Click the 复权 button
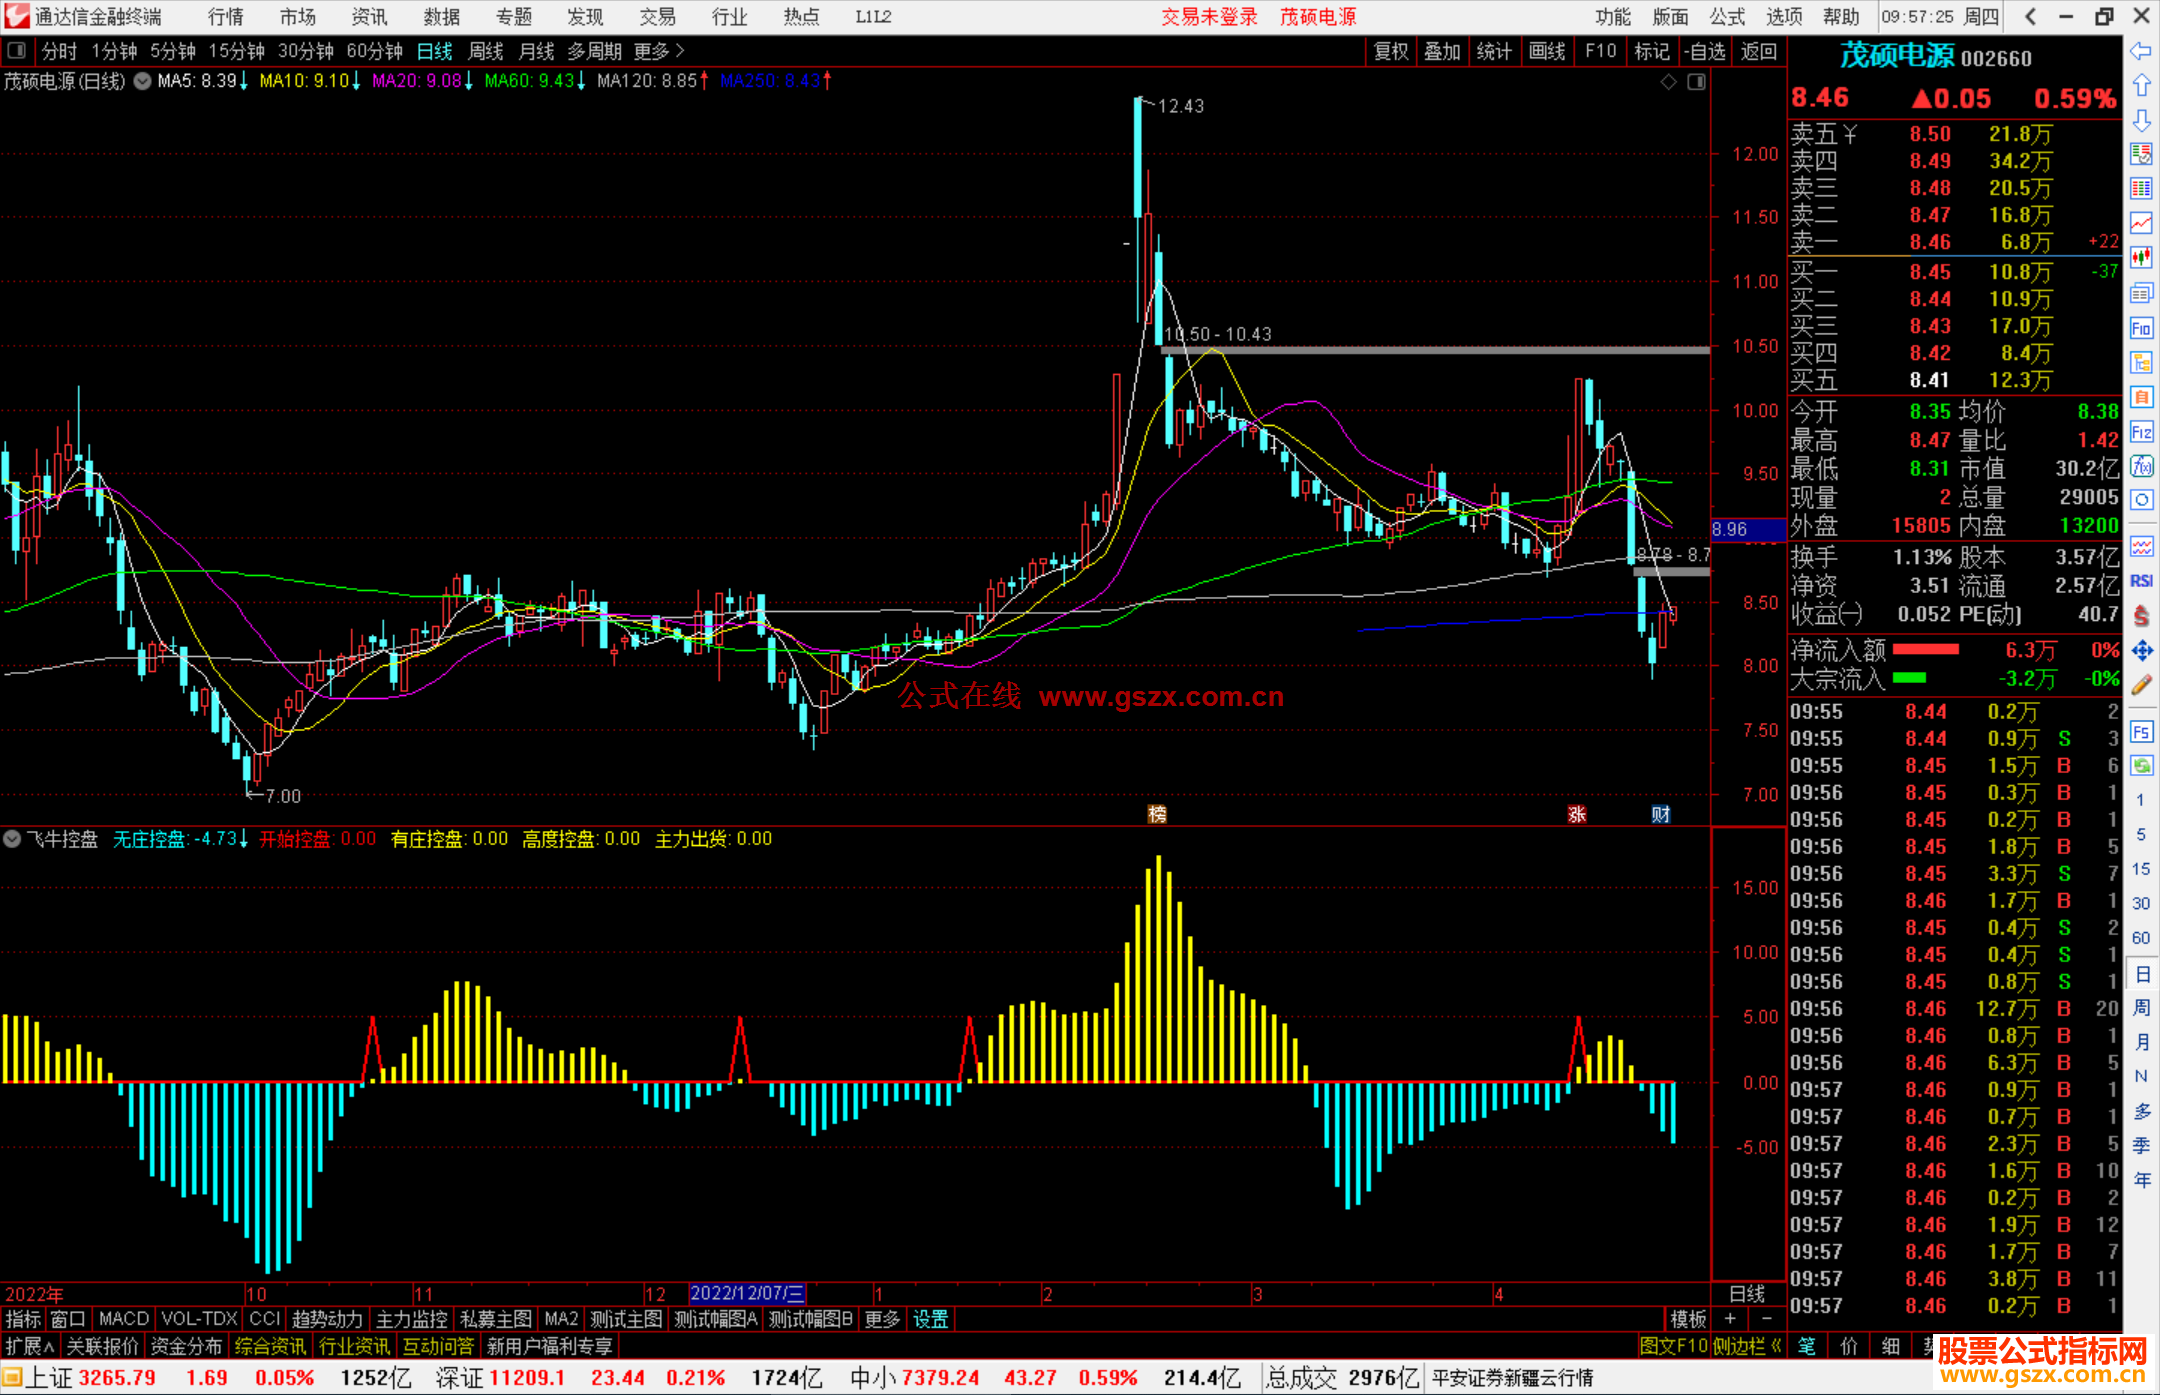2160x1395 pixels. point(1390,51)
